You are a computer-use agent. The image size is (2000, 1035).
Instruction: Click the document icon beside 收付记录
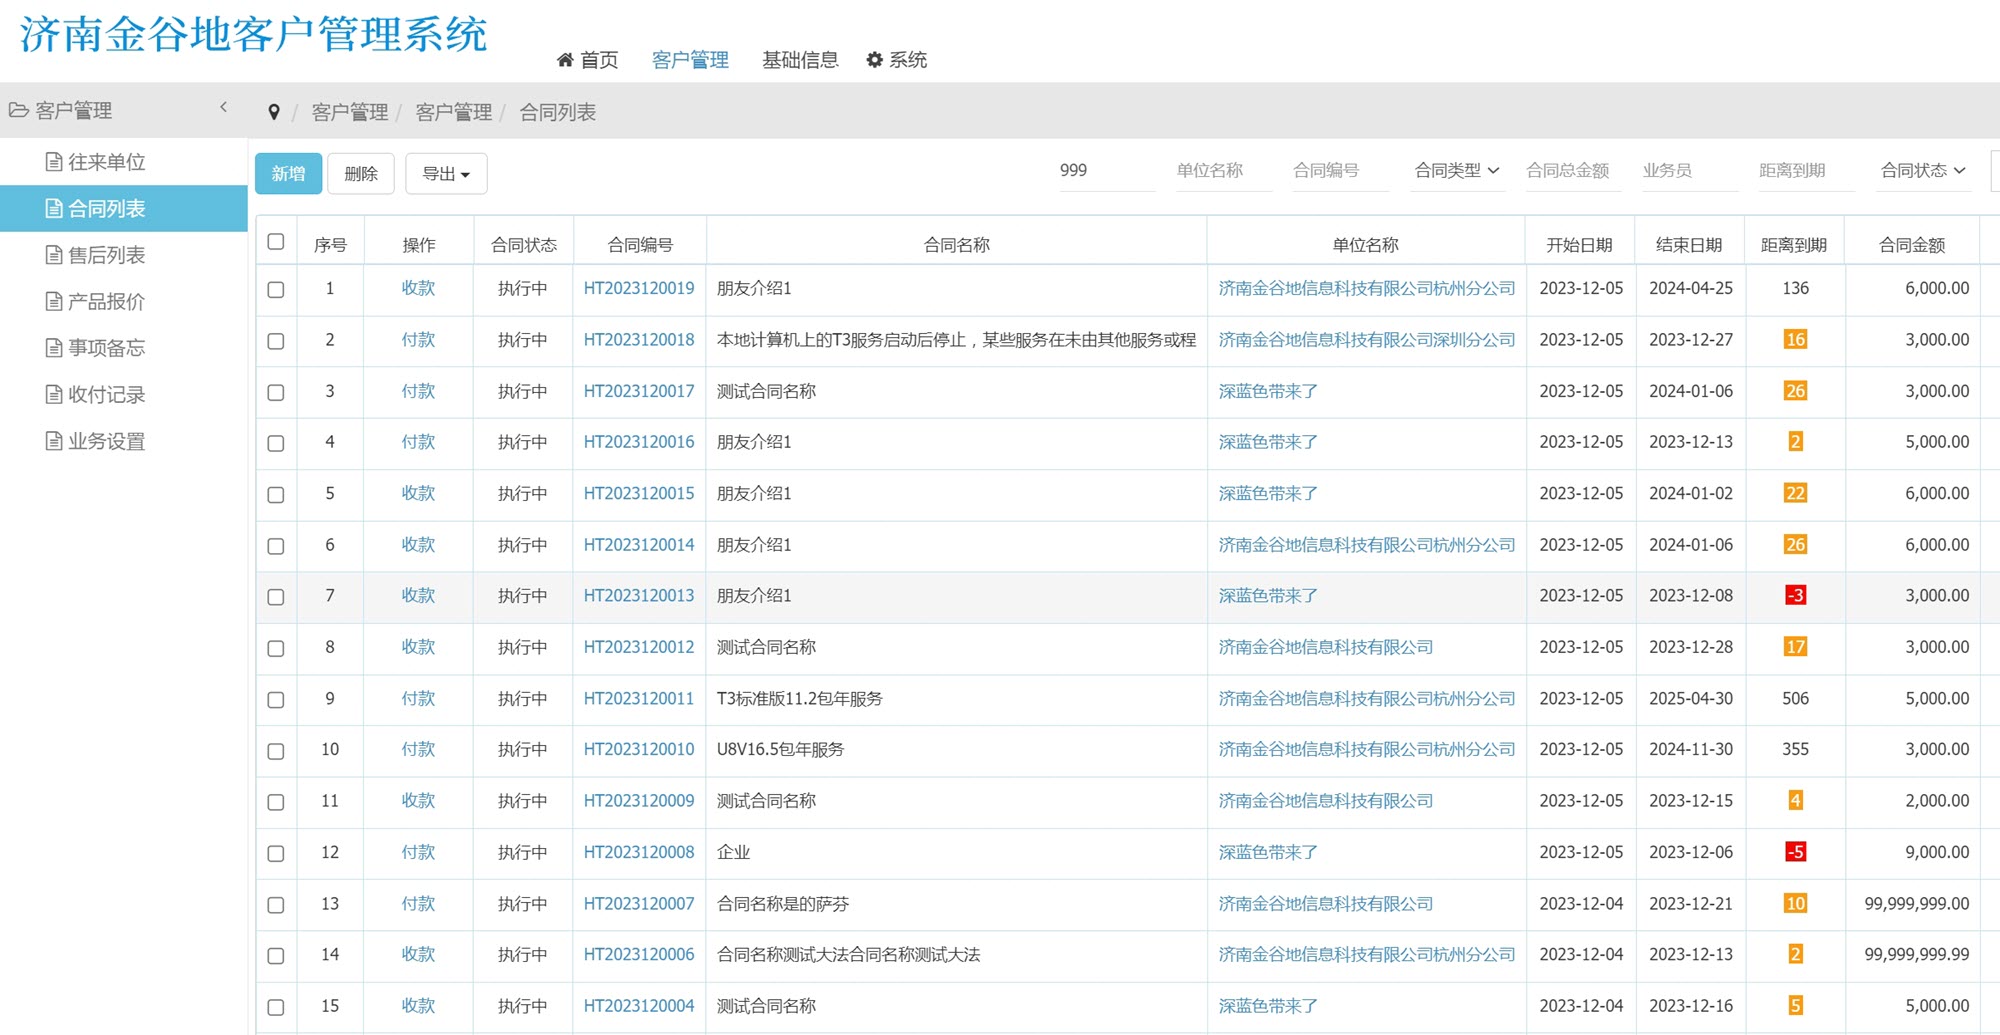54,394
